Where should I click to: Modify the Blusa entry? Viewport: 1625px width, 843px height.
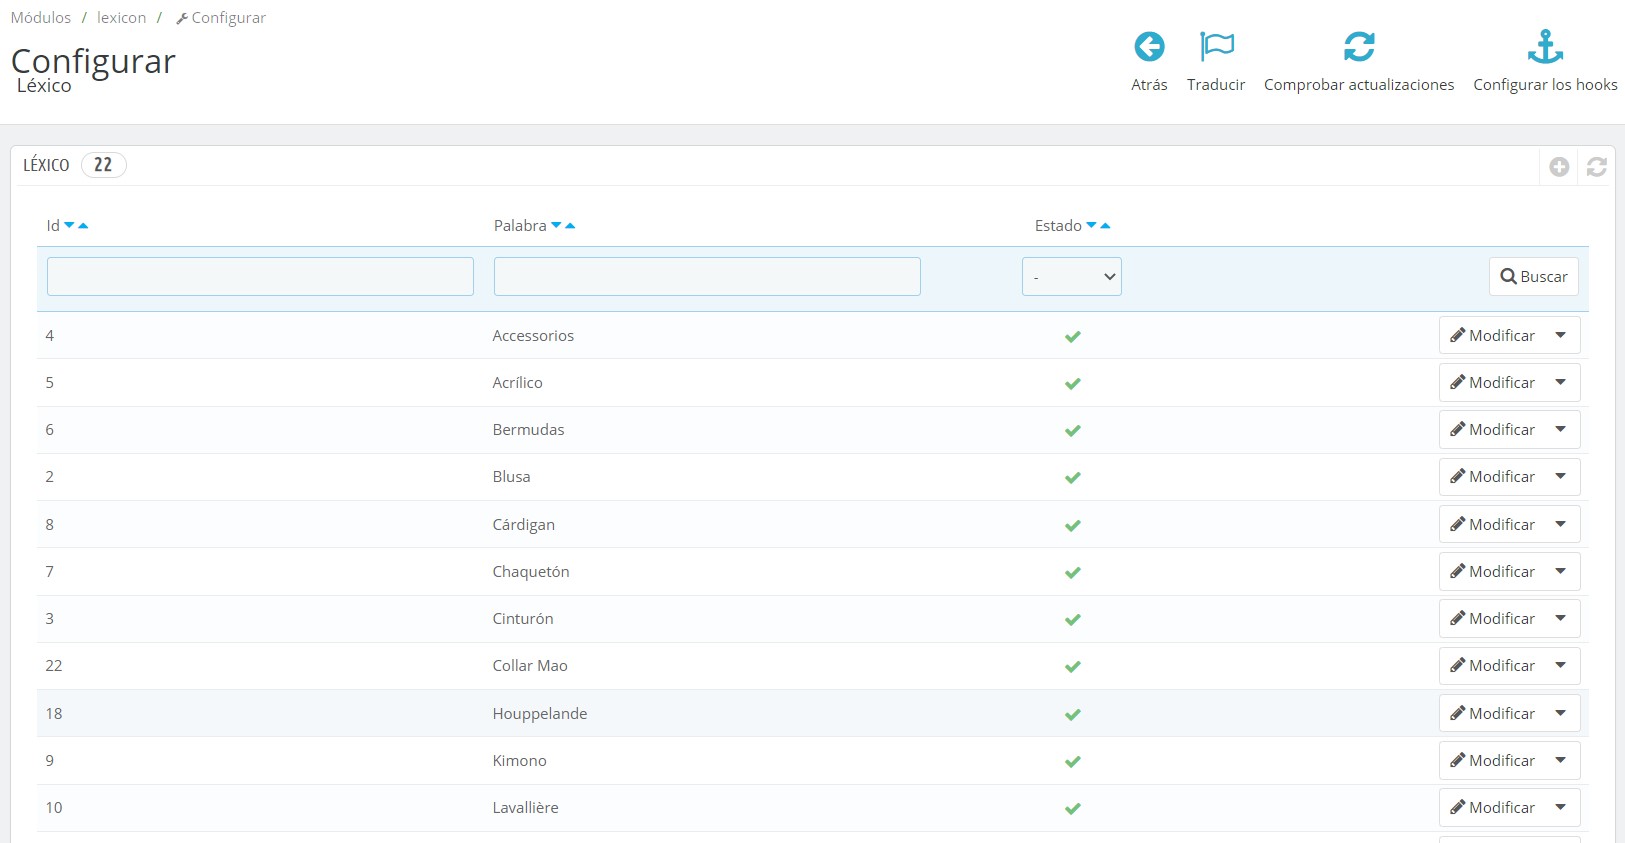pyautogui.click(x=1492, y=476)
